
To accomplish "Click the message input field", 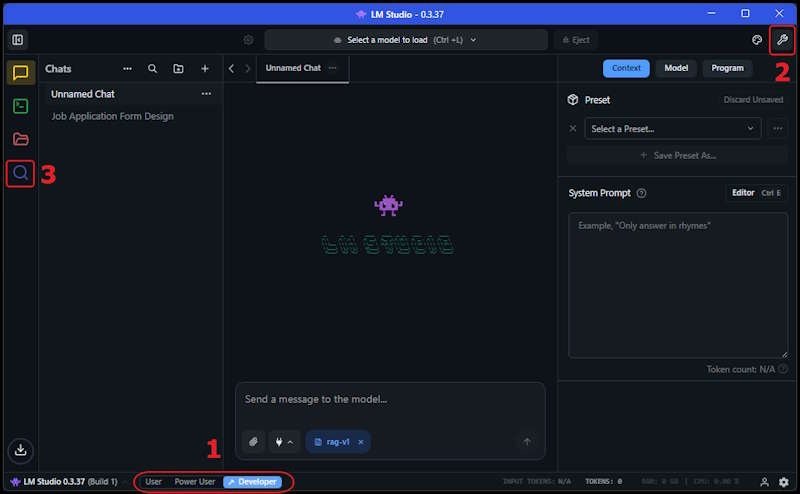I will click(390, 400).
